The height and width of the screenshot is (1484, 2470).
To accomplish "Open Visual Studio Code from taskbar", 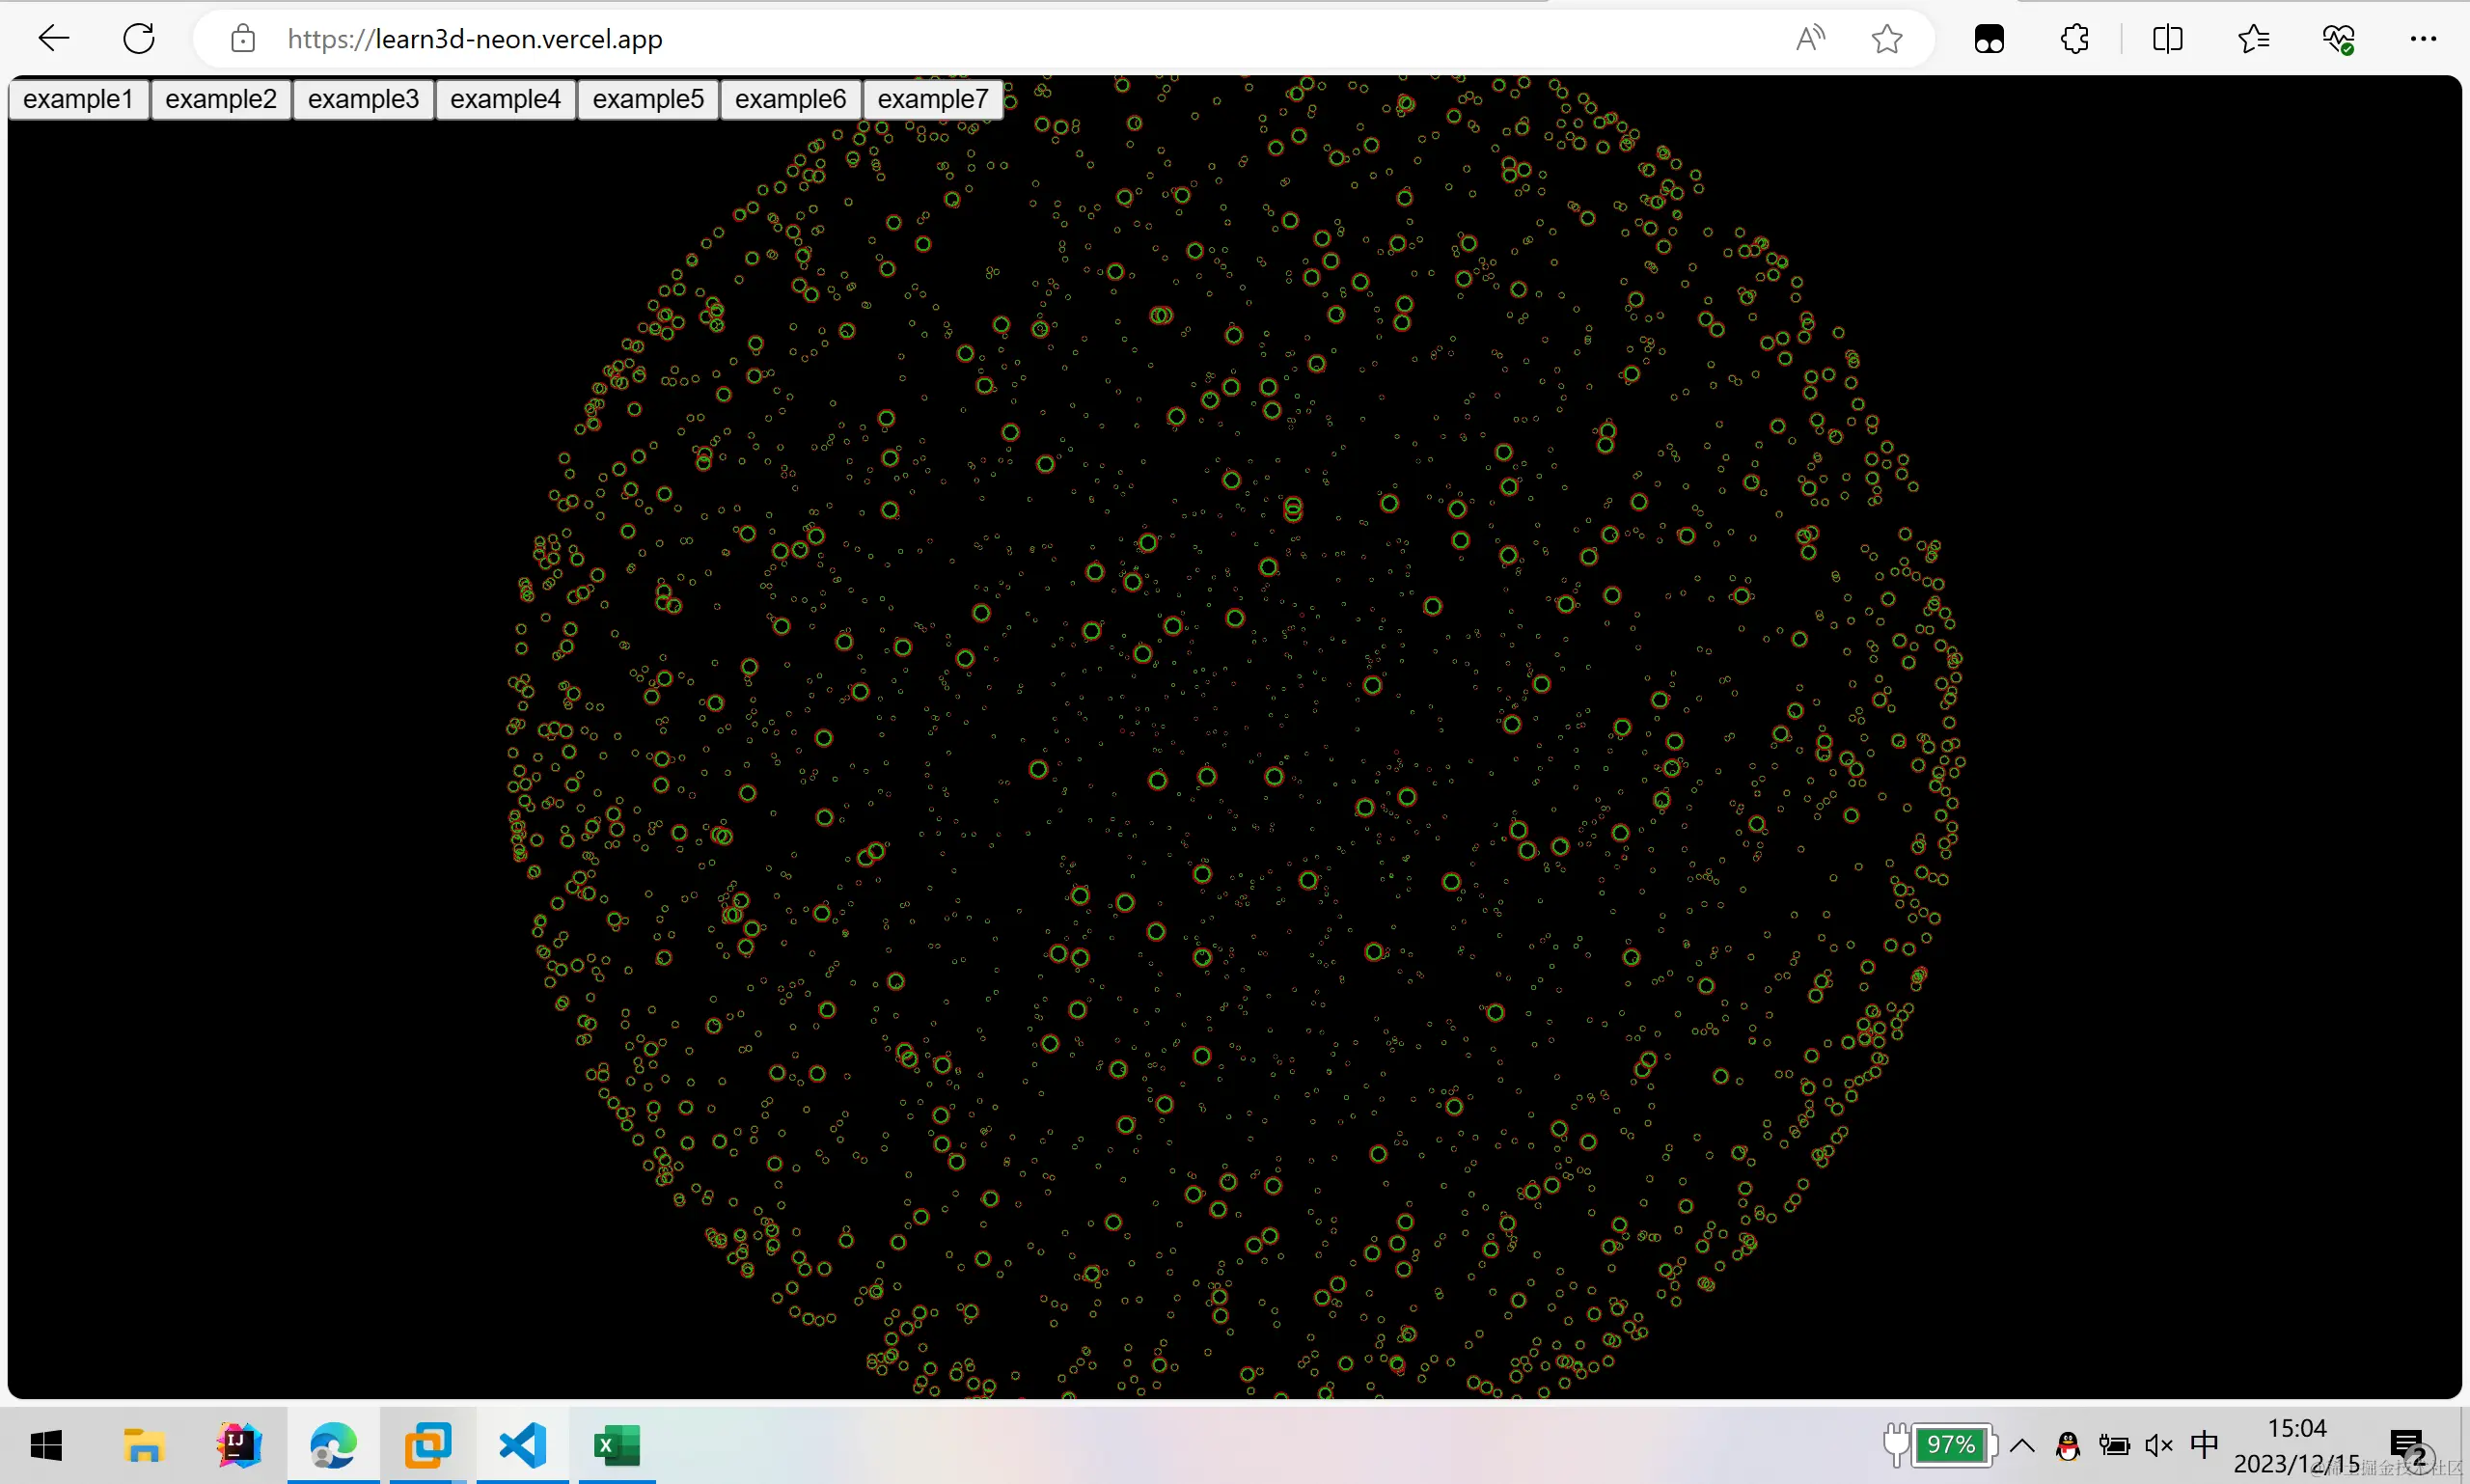I will (522, 1445).
